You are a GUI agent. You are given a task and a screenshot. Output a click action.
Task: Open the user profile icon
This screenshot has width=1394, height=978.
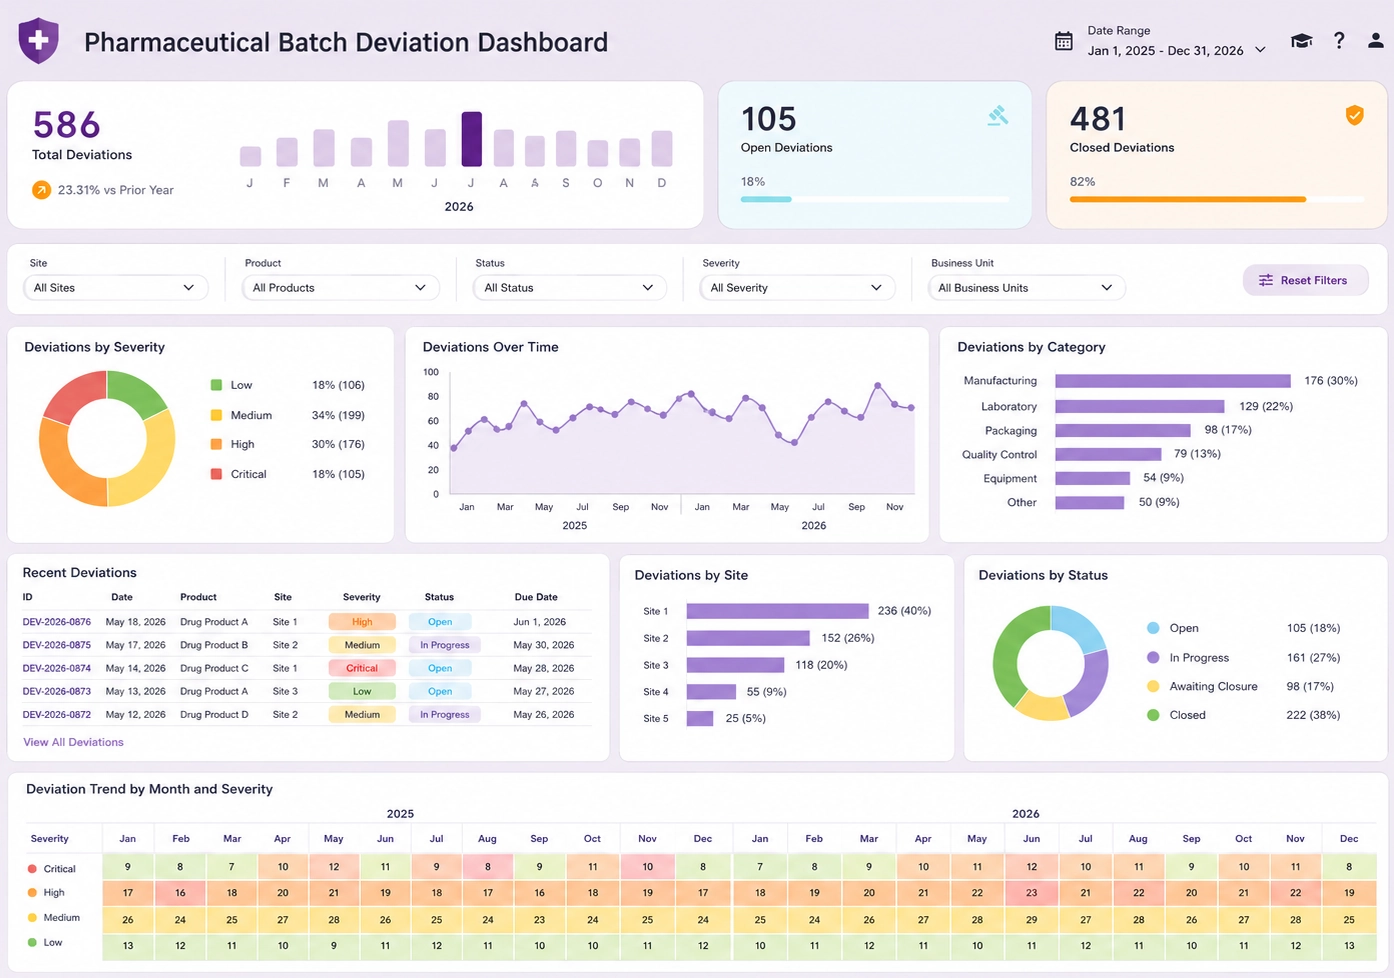[1376, 41]
